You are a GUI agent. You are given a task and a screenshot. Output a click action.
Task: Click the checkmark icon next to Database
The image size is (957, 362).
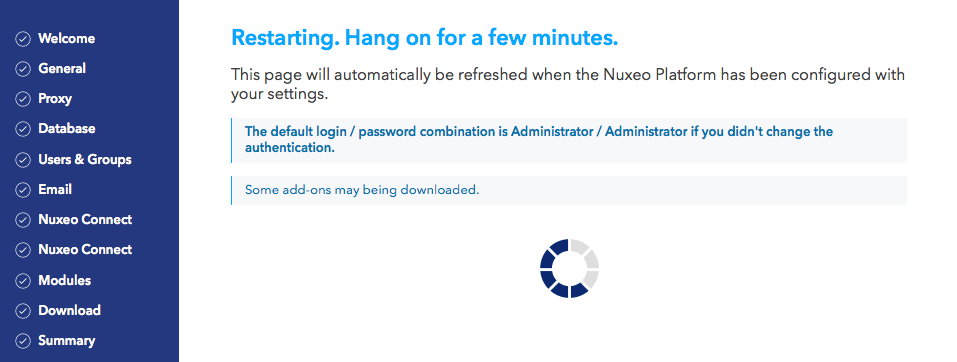(x=23, y=129)
